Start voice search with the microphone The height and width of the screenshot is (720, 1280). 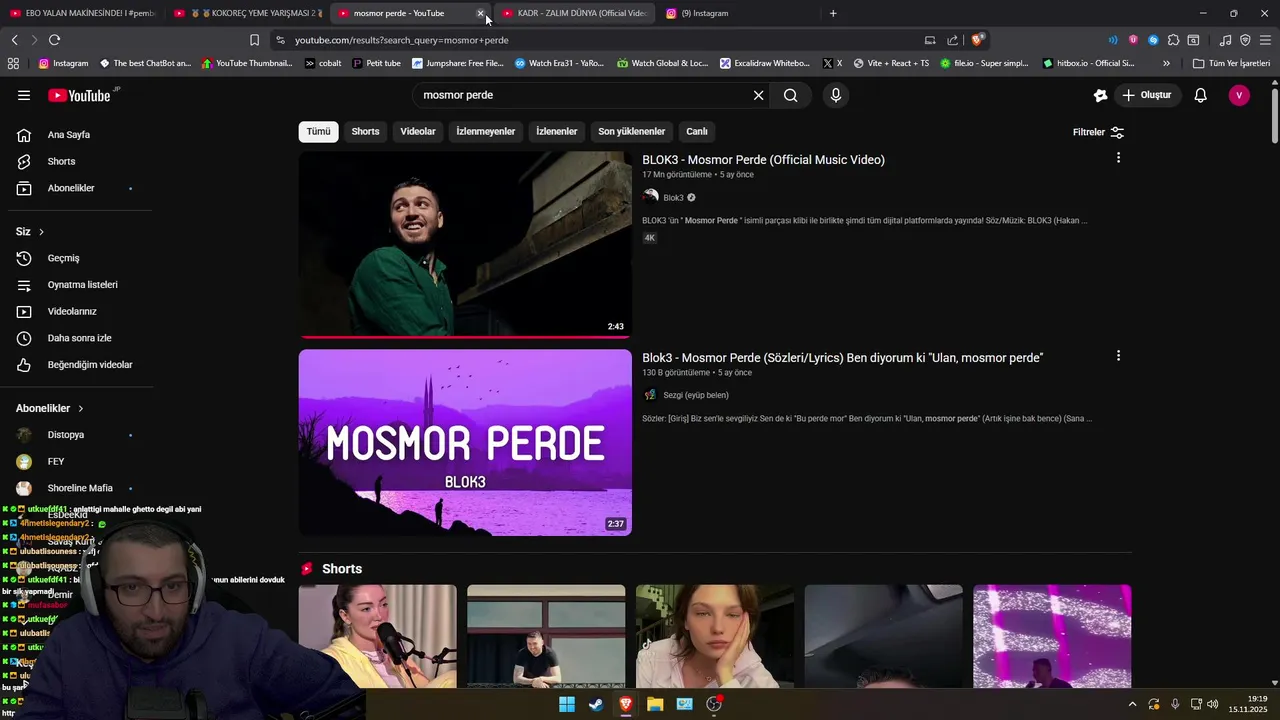pyautogui.click(x=836, y=95)
